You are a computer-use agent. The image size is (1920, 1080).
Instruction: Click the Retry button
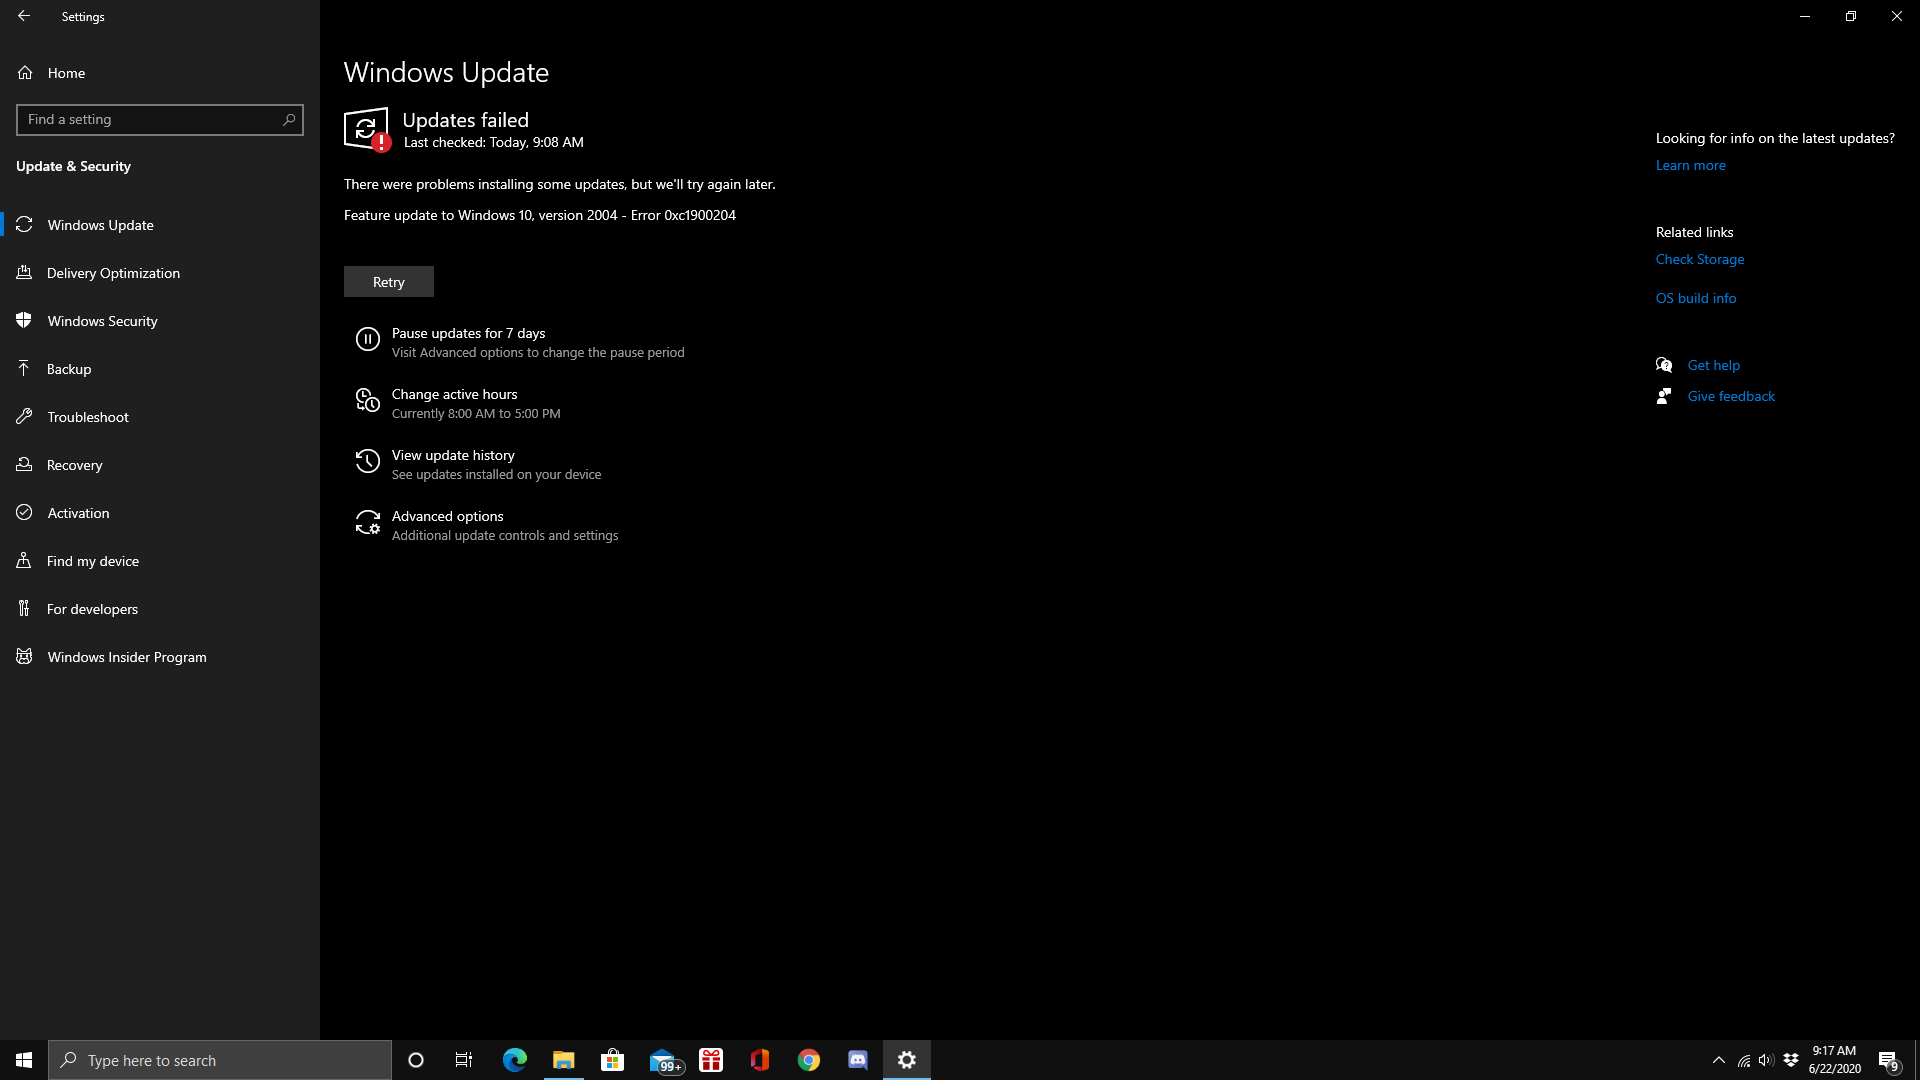point(389,282)
